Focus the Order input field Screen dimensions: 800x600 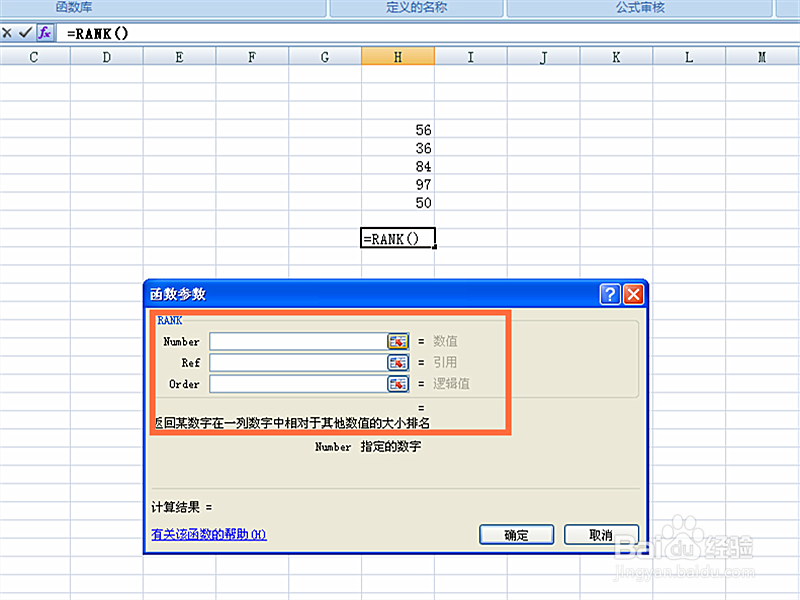click(298, 384)
